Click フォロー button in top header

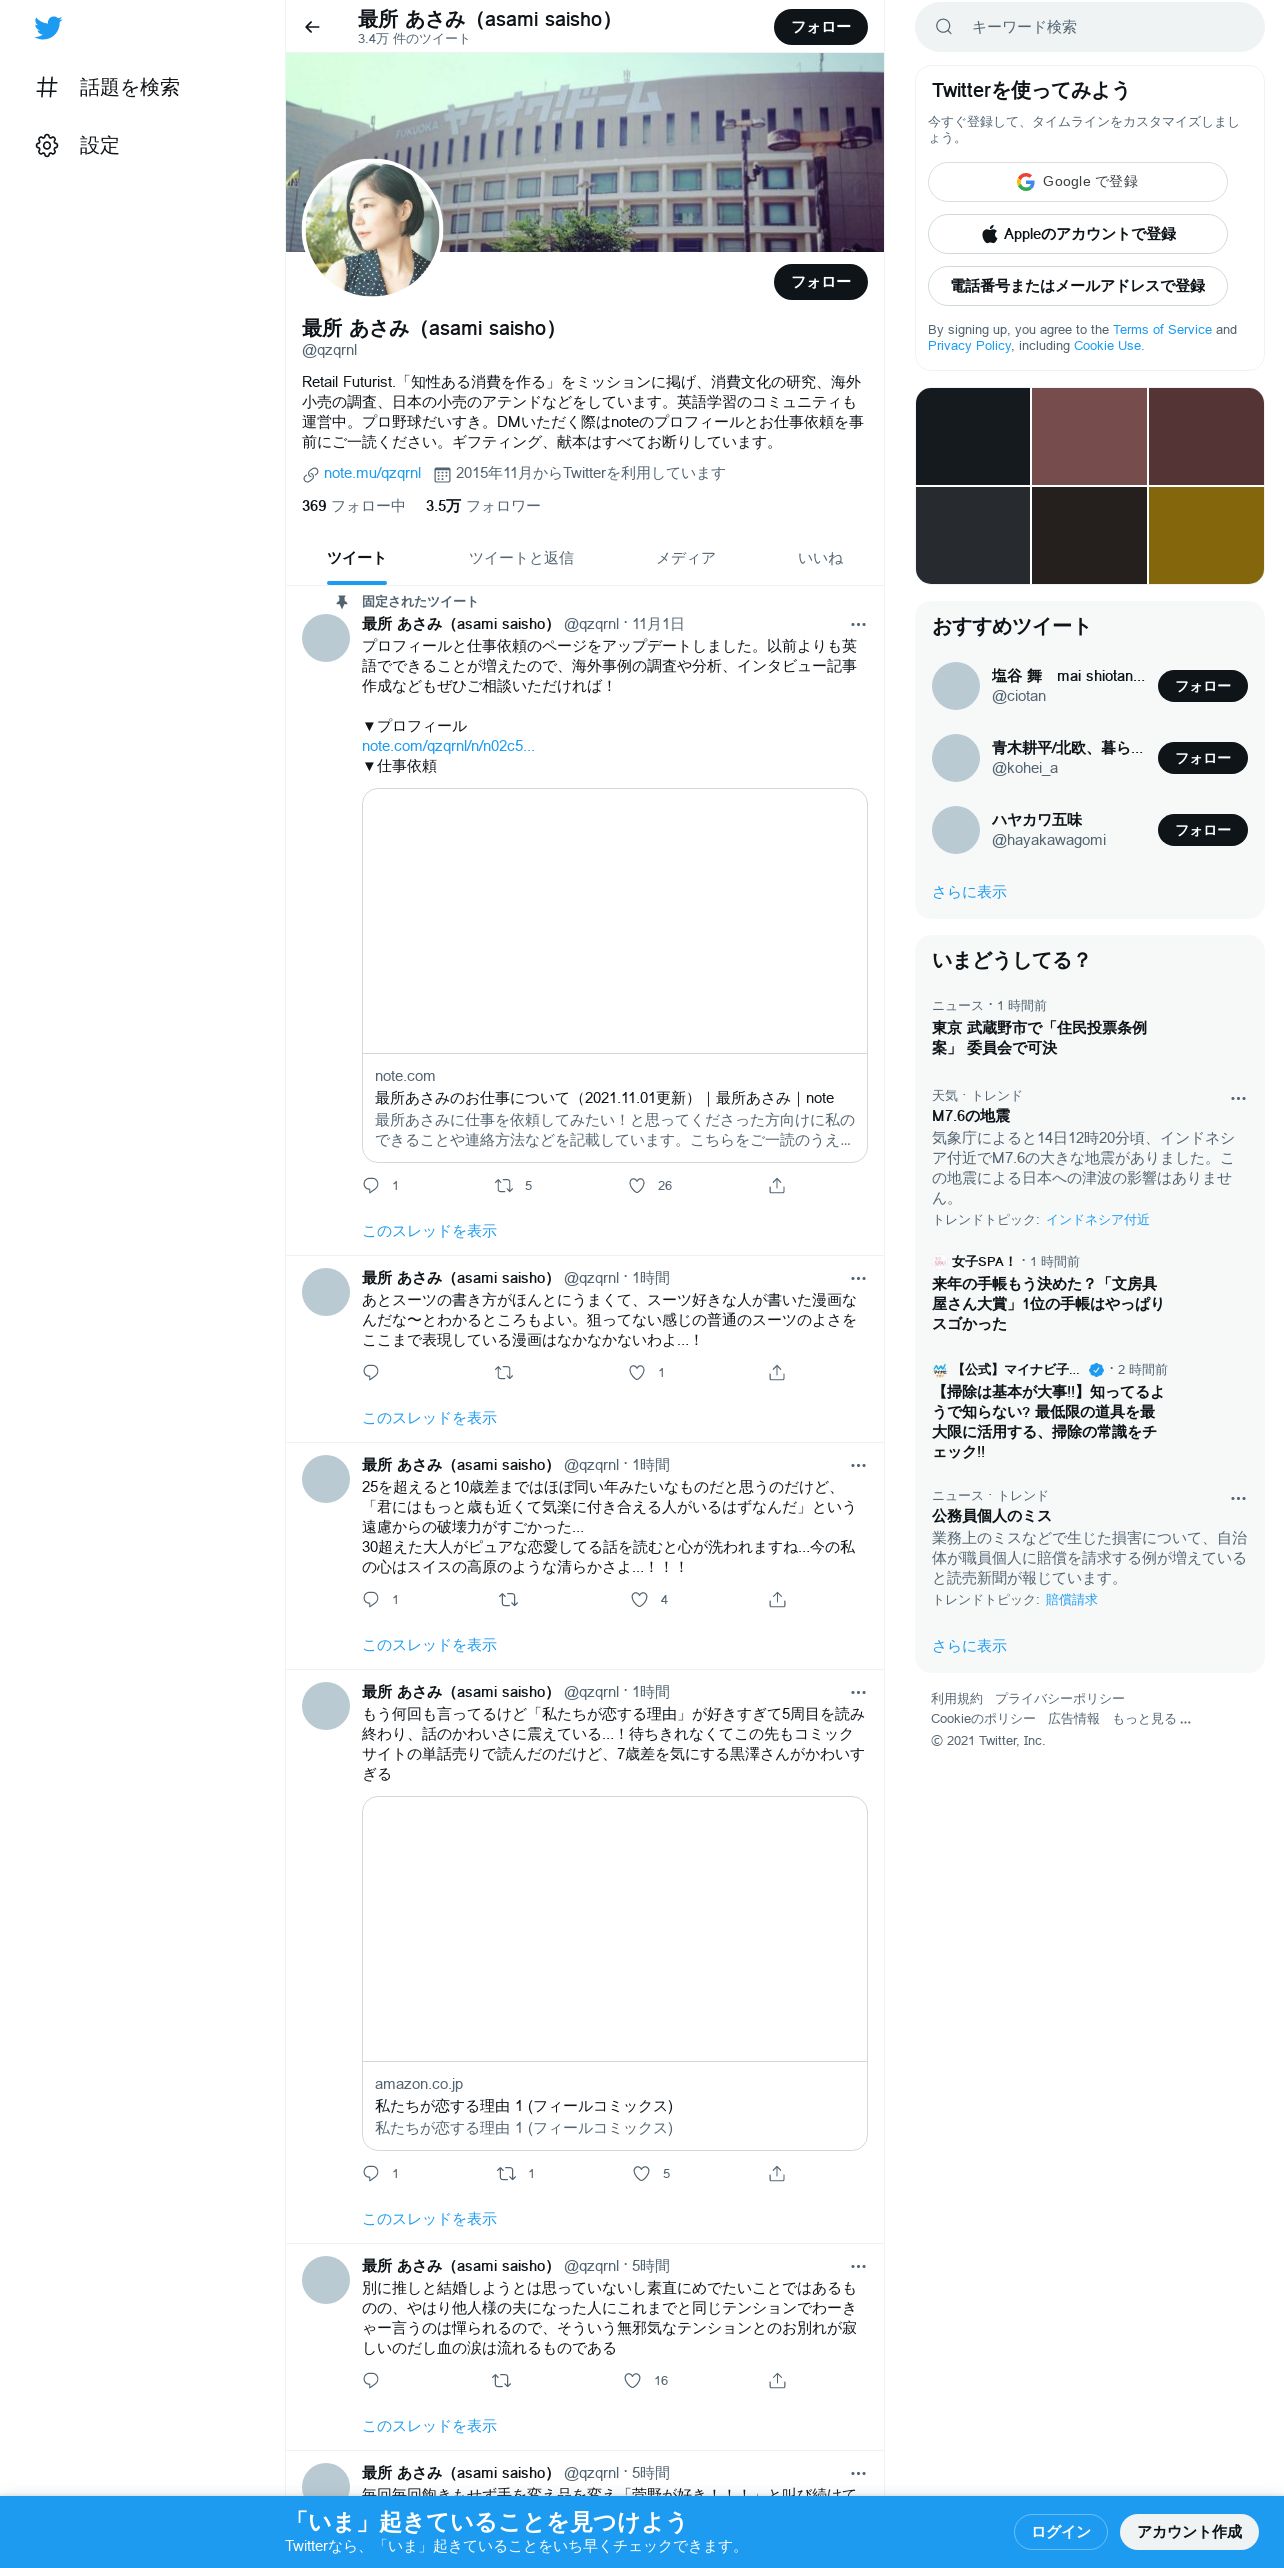pyautogui.click(x=821, y=27)
